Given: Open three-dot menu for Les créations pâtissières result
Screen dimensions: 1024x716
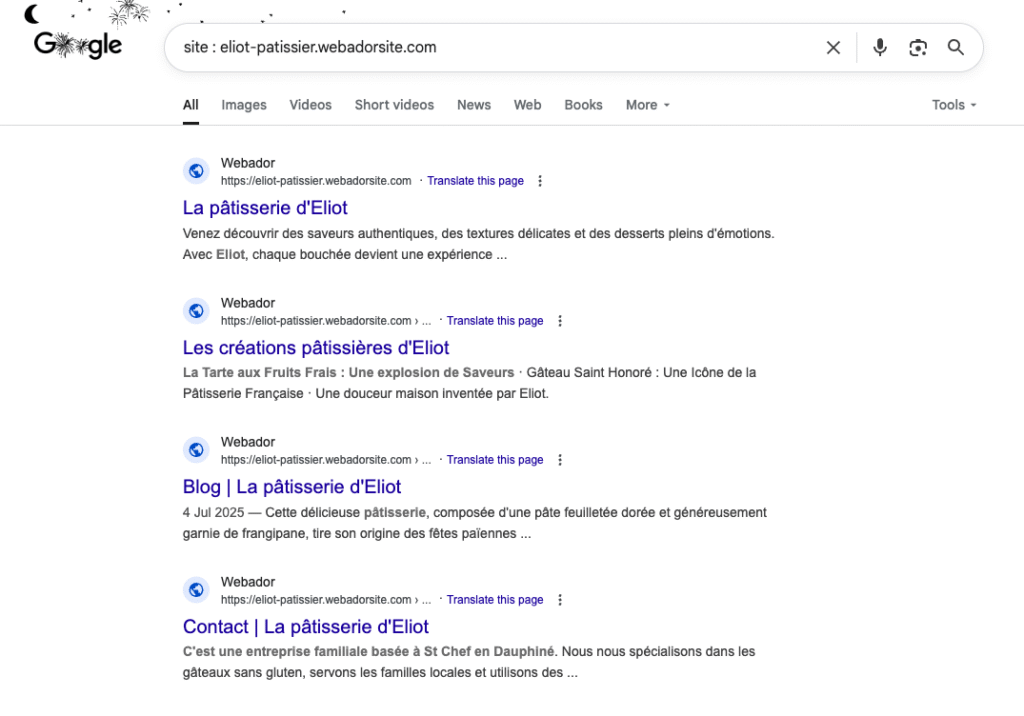Looking at the screenshot, I should tap(560, 321).
